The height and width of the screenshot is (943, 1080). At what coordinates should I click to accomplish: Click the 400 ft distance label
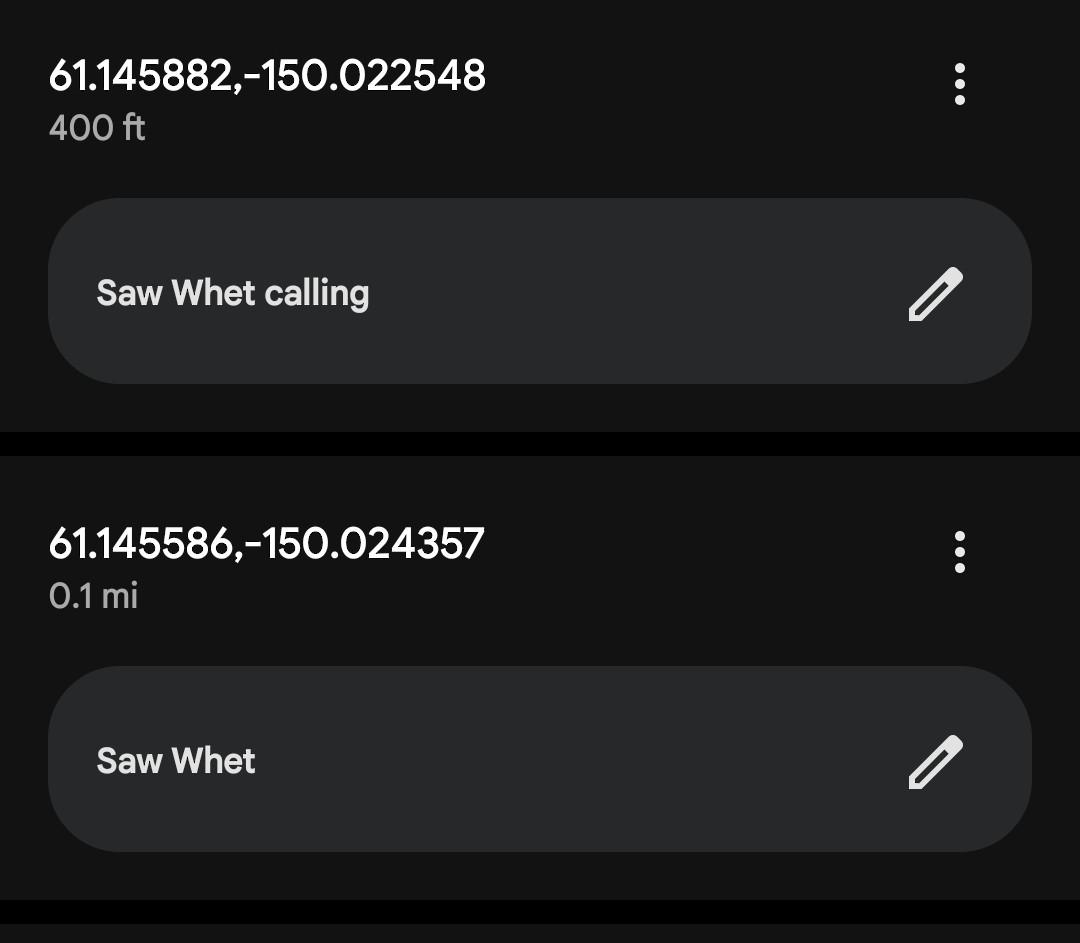97,128
